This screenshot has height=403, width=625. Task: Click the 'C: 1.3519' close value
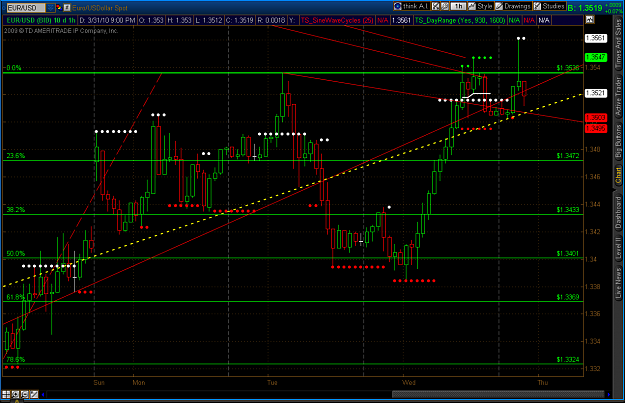pos(240,20)
